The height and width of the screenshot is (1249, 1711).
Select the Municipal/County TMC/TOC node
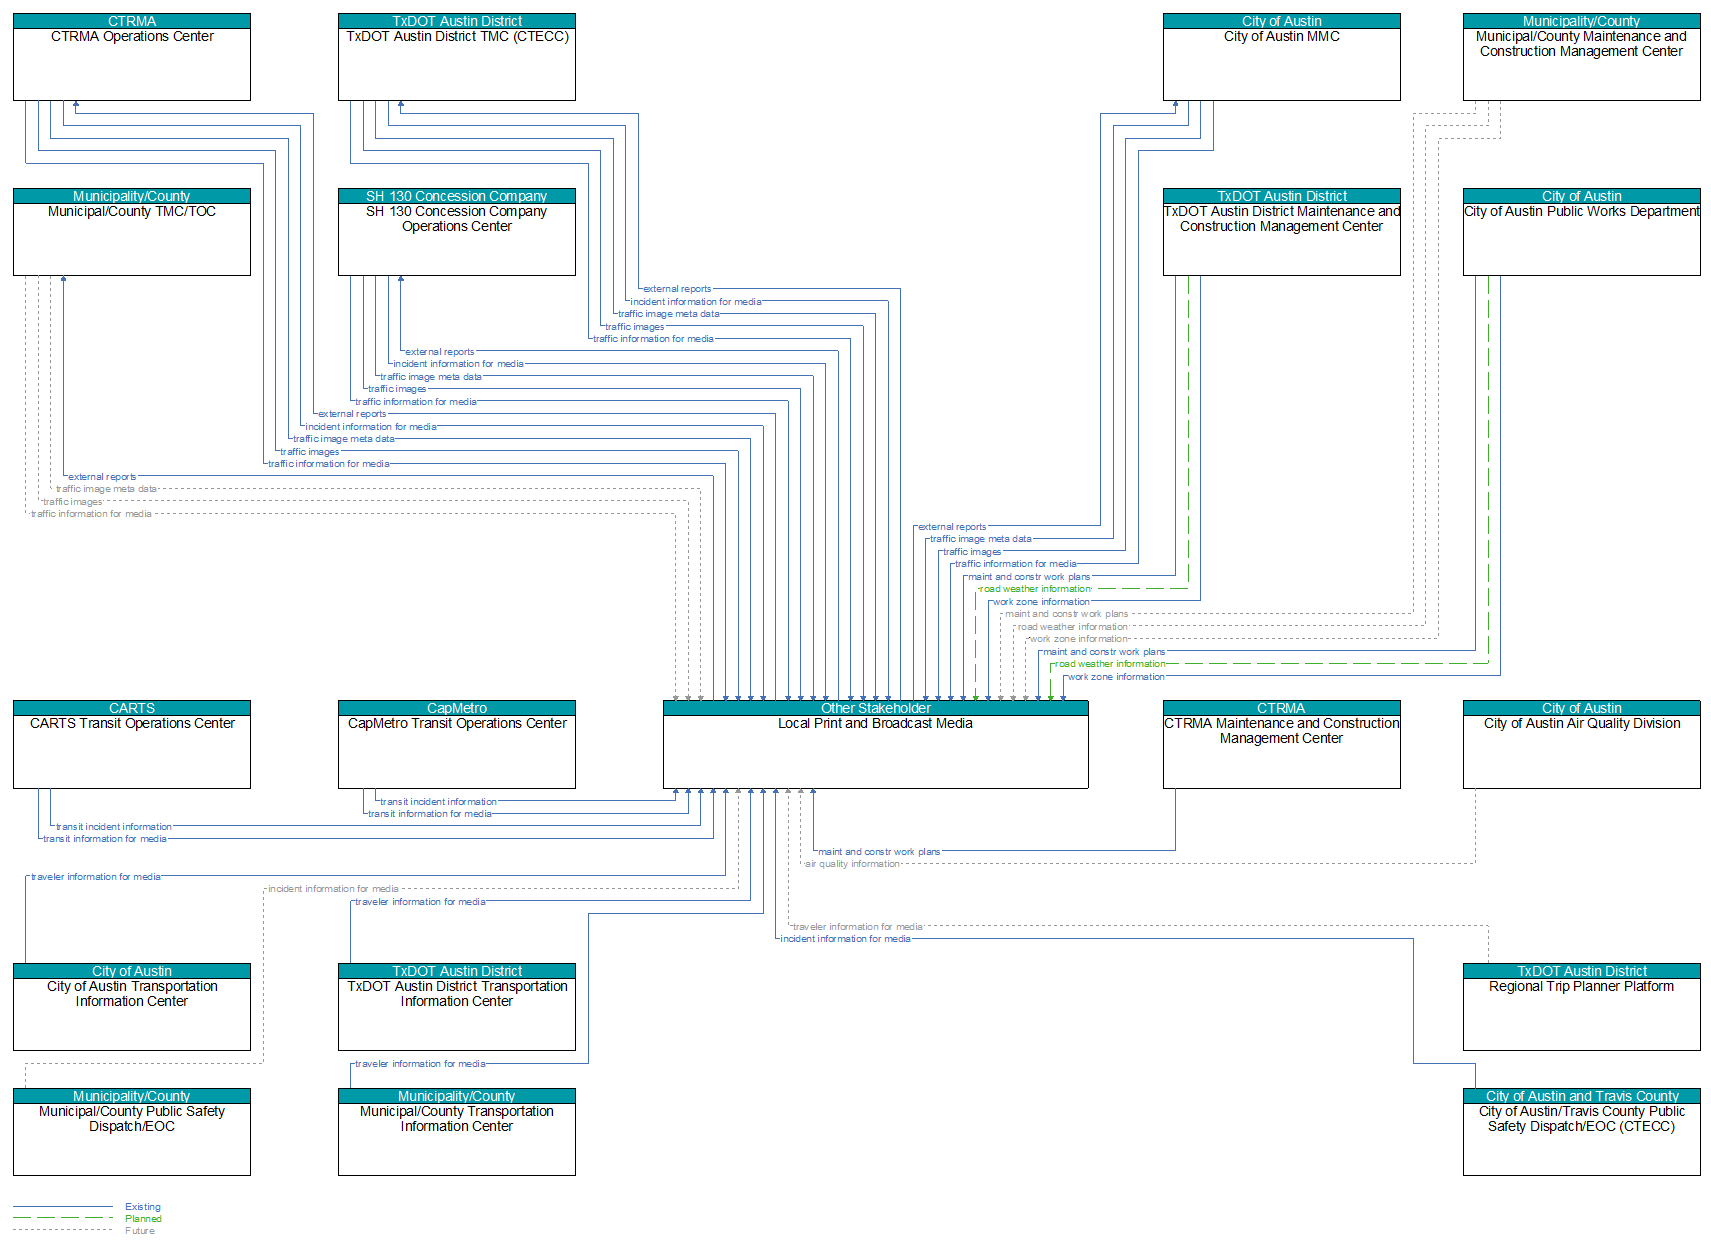[132, 232]
